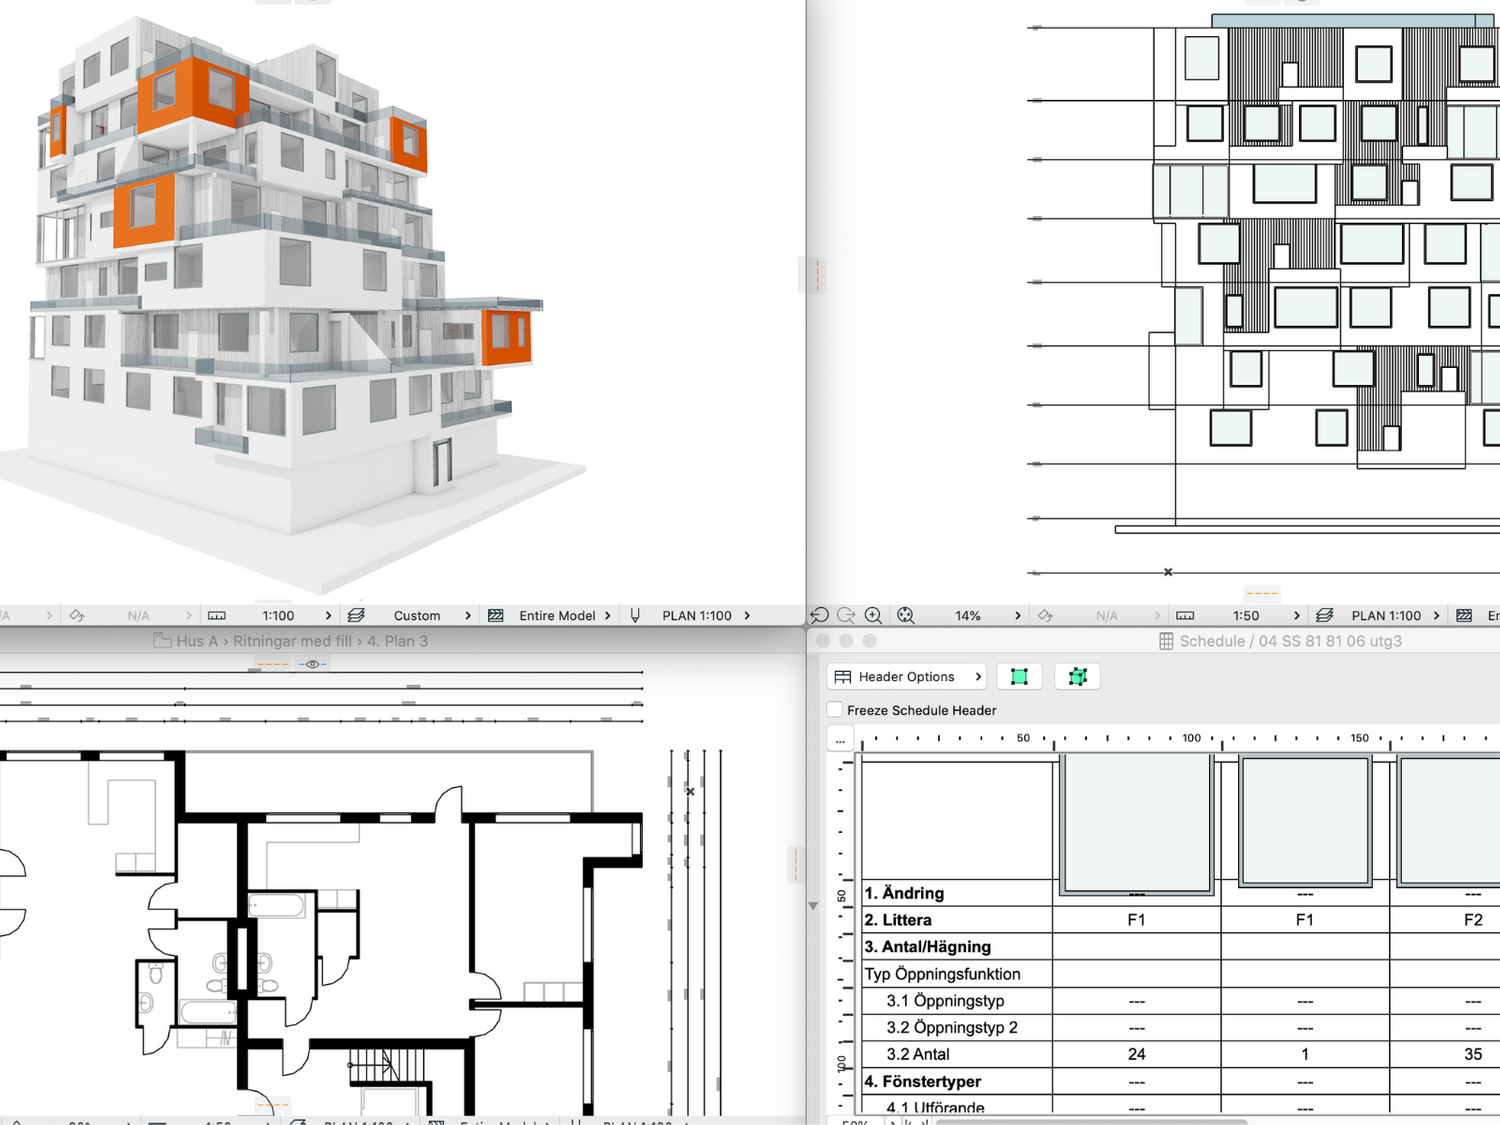Toggle the orange dashed line tab marker

click(272, 664)
